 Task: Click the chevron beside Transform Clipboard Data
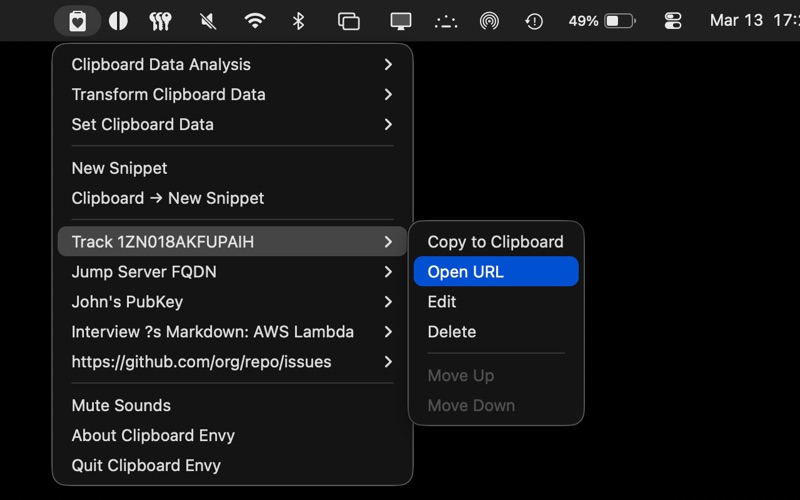pos(388,94)
